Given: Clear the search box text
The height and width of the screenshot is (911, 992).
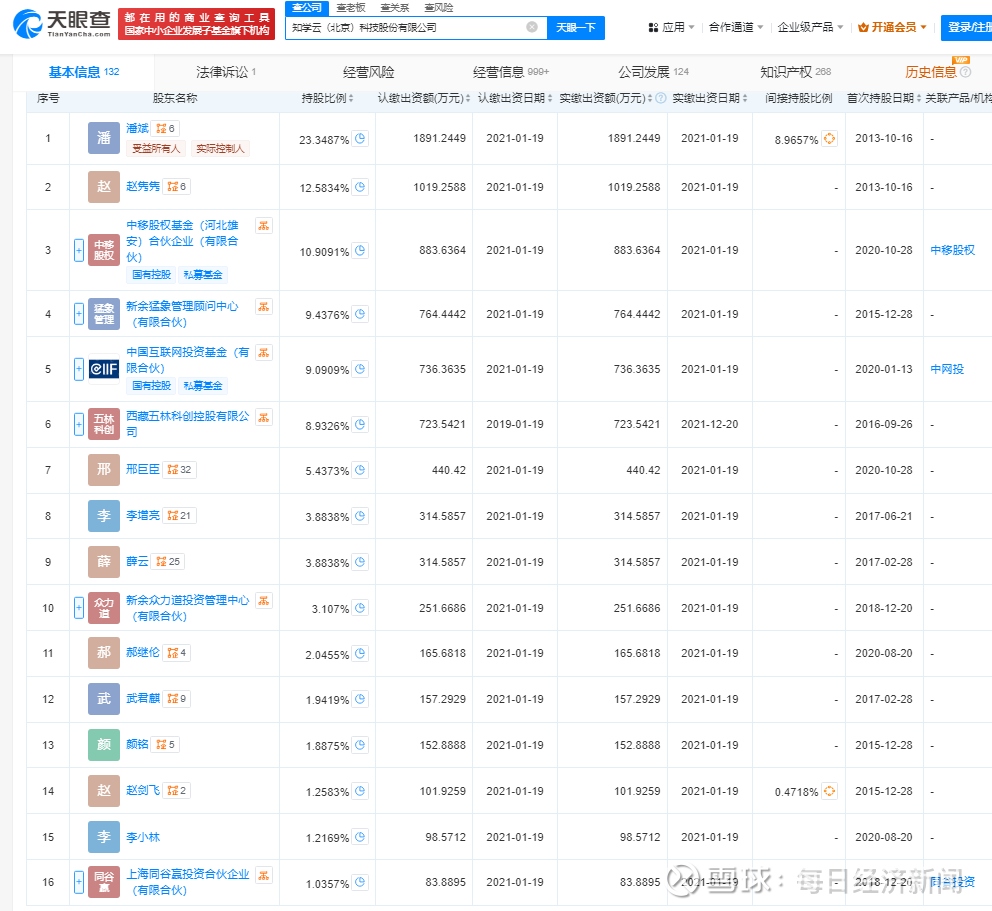Looking at the screenshot, I should 532,27.
